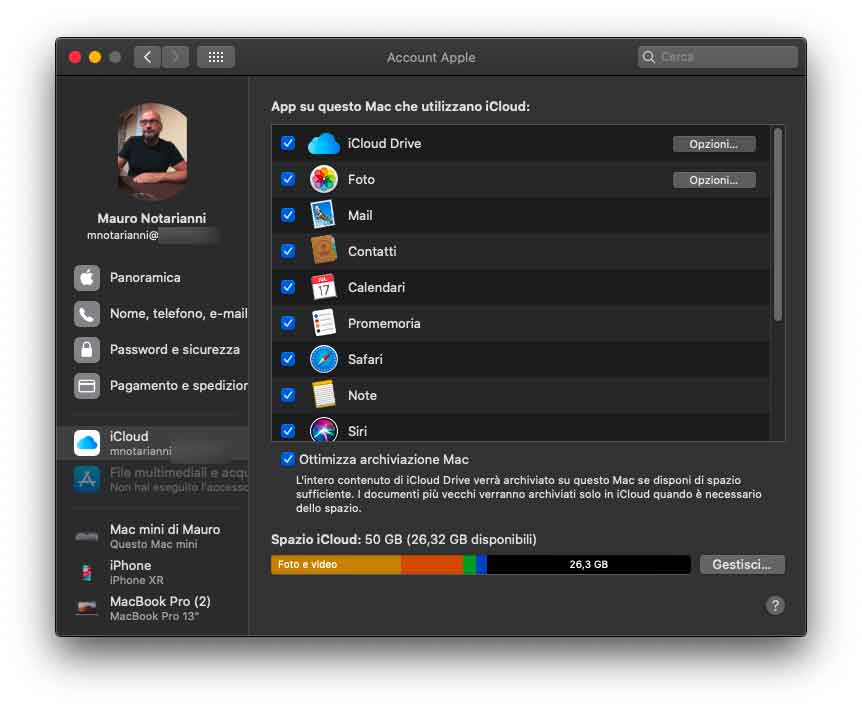Click the iCloud Drive cloud icon

(323, 144)
